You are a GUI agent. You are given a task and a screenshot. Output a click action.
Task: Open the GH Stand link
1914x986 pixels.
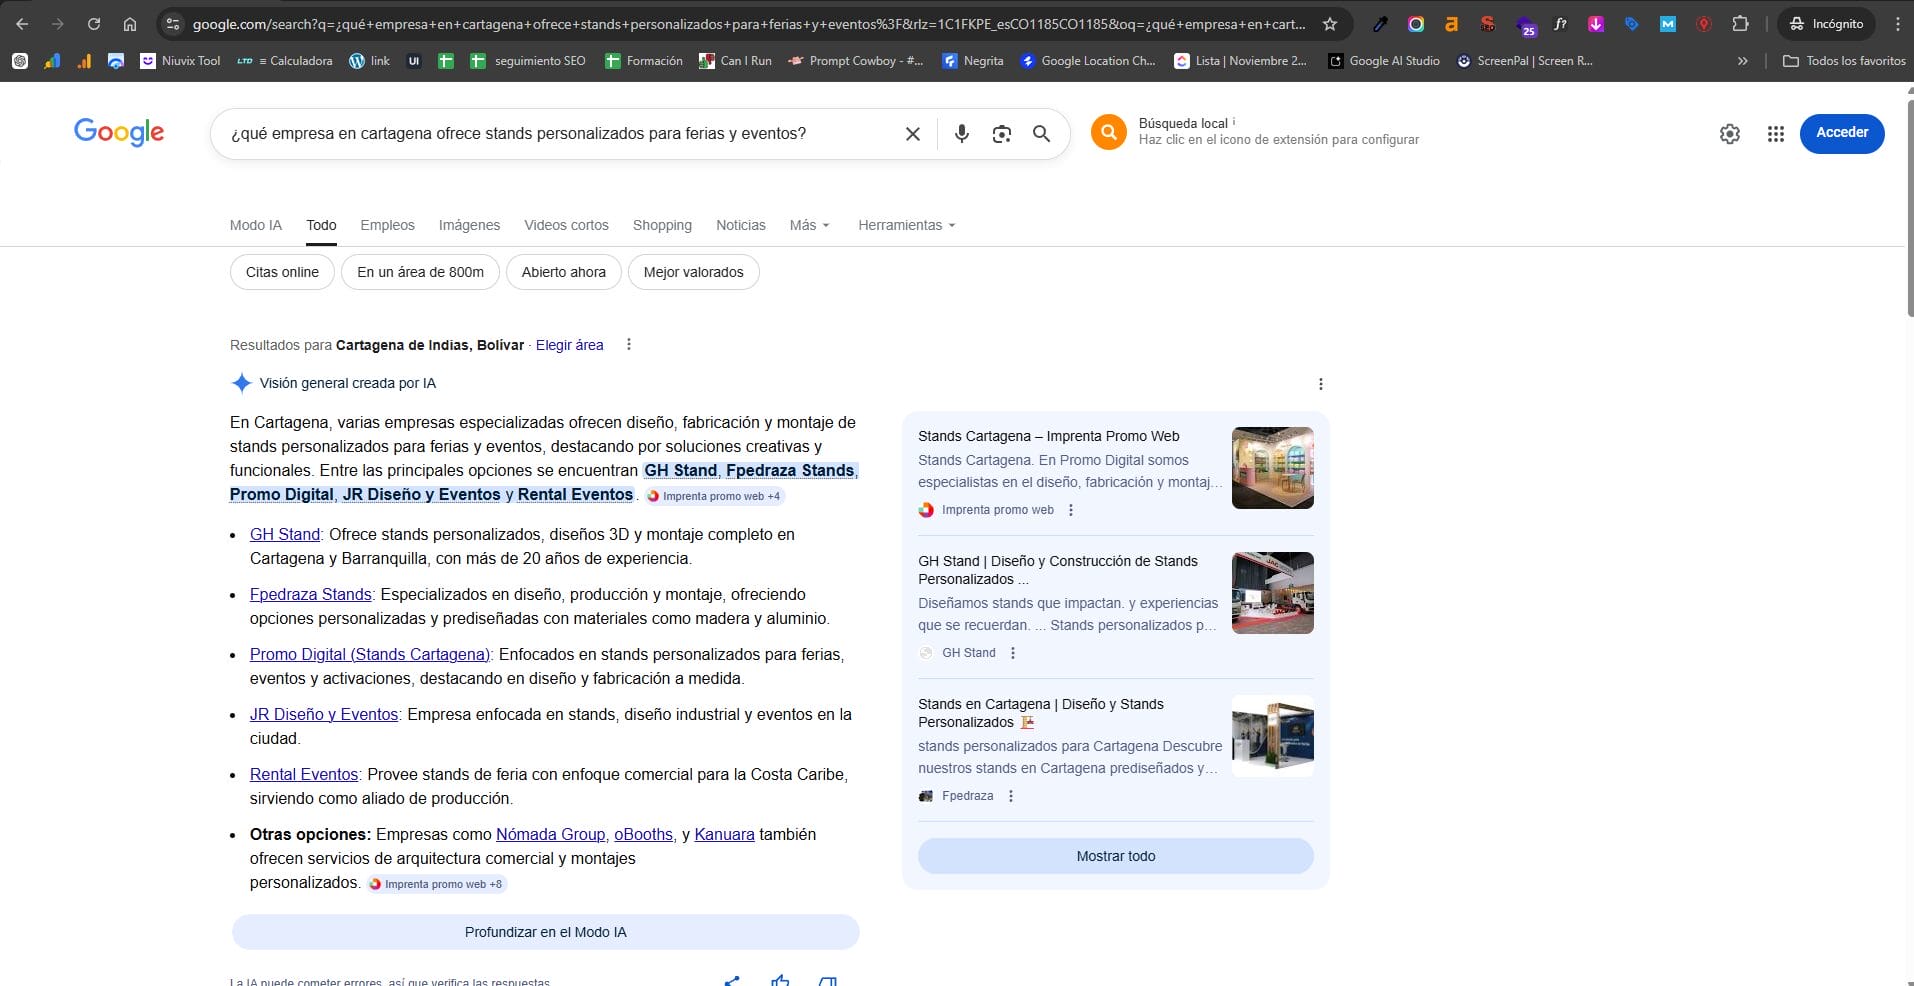(x=284, y=534)
